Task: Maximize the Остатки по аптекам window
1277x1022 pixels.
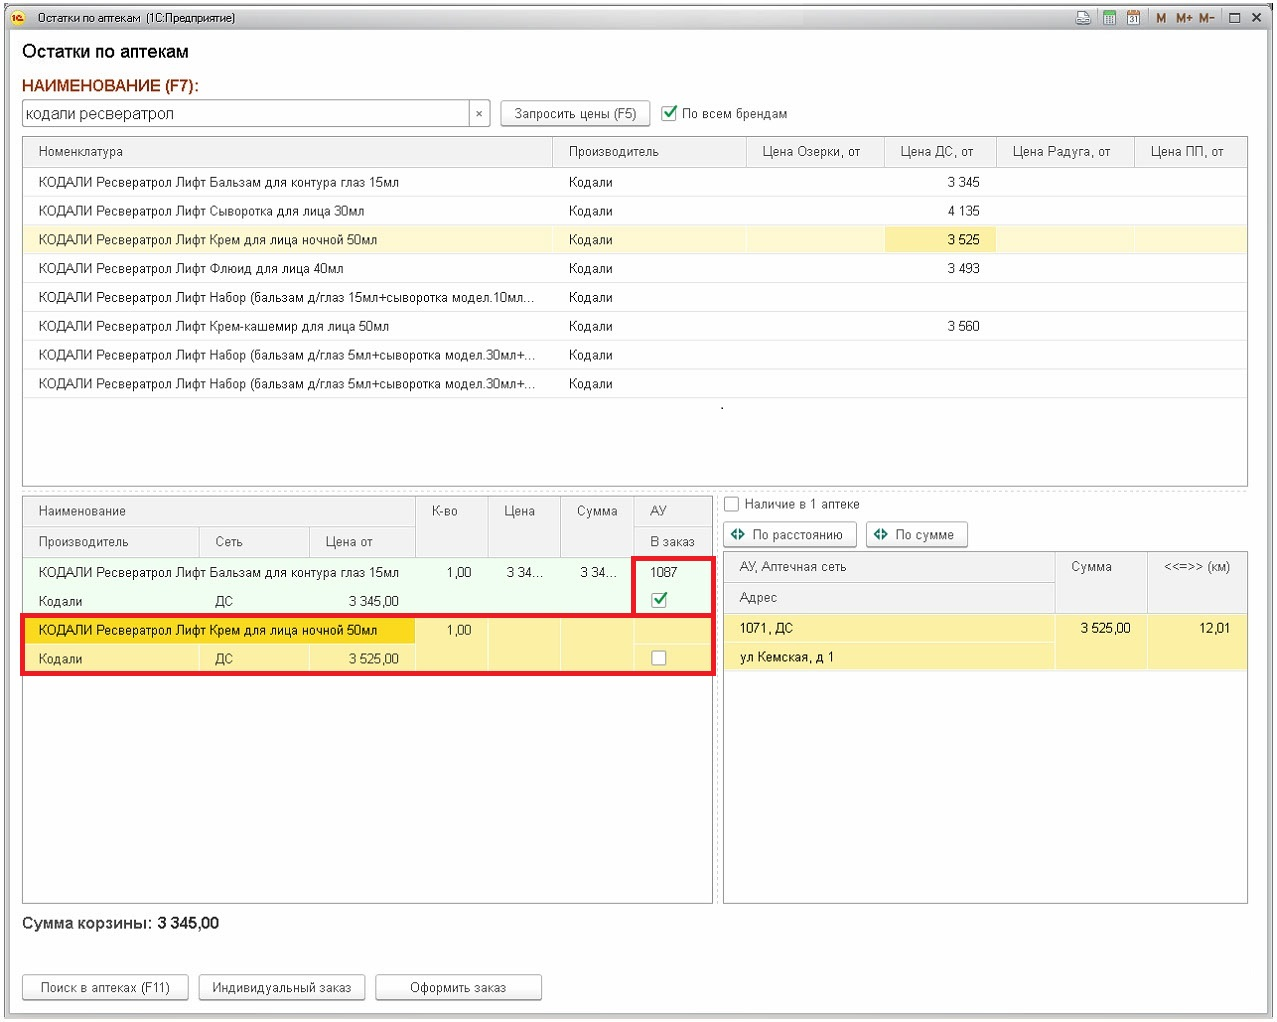Action: pos(1235,18)
